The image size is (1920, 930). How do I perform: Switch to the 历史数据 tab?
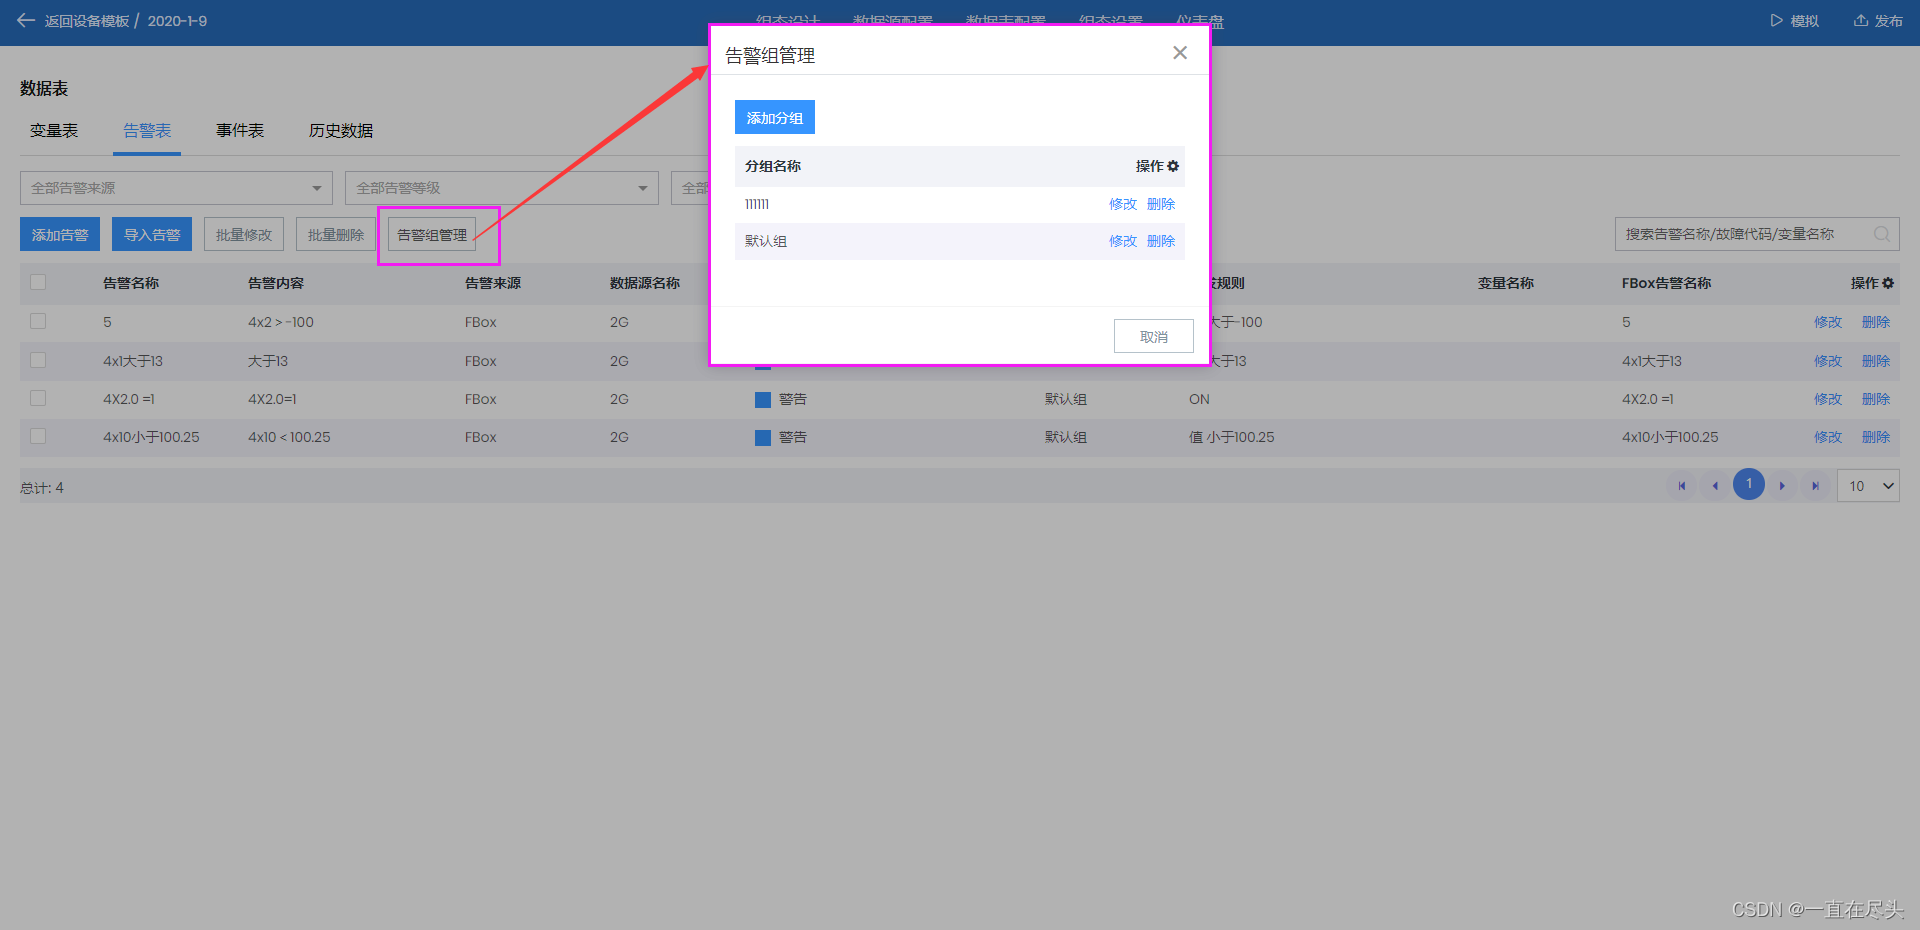tap(341, 131)
